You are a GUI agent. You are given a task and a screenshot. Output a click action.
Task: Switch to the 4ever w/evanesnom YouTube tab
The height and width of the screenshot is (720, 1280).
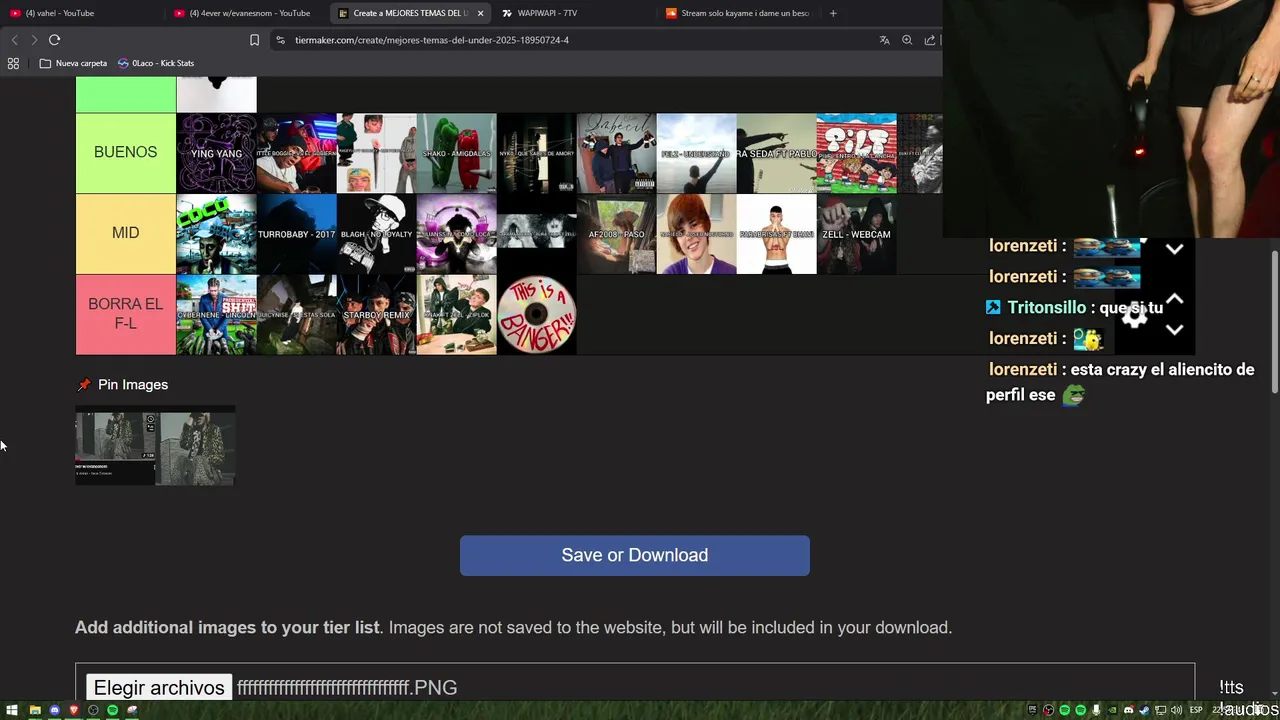pyautogui.click(x=247, y=13)
